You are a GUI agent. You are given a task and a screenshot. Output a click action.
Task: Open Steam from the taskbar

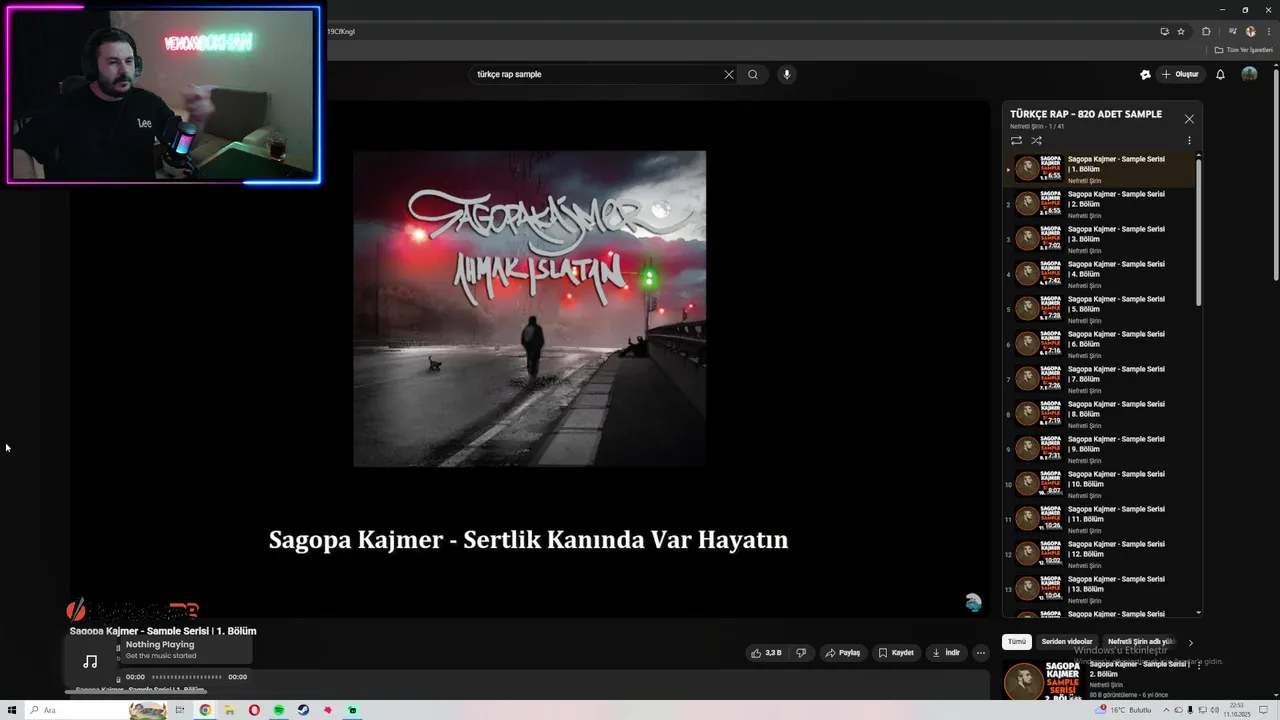pos(303,710)
